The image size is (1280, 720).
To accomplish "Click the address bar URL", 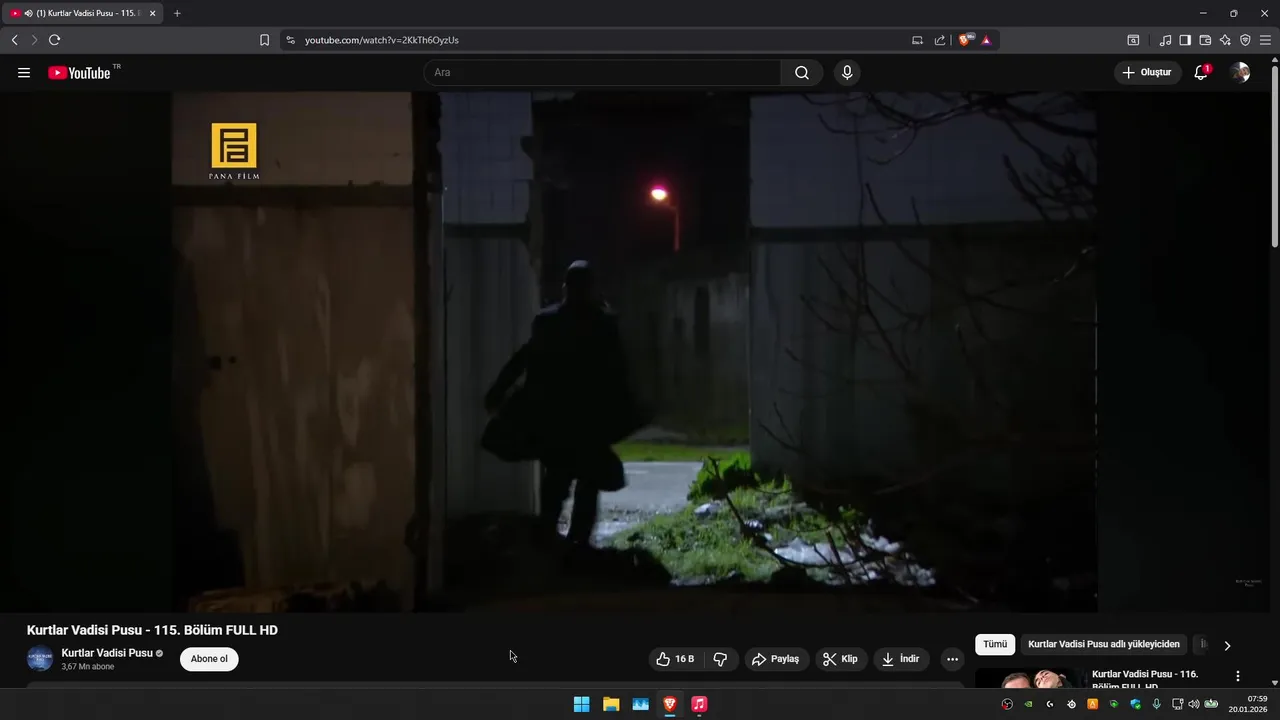I will pyautogui.click(x=382, y=40).
